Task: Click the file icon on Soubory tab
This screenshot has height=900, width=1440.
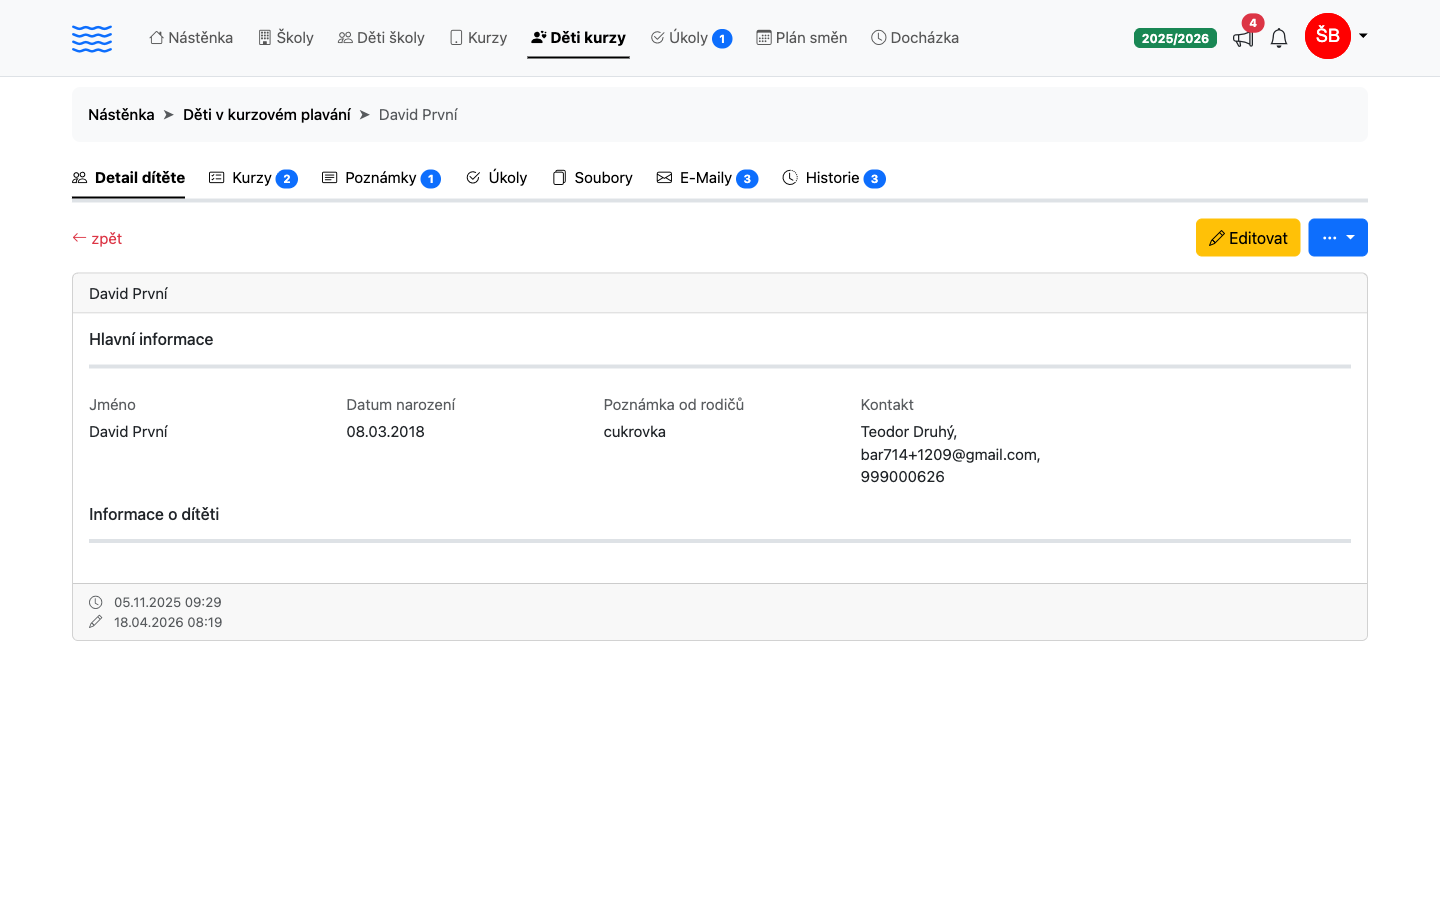Action: tap(559, 178)
